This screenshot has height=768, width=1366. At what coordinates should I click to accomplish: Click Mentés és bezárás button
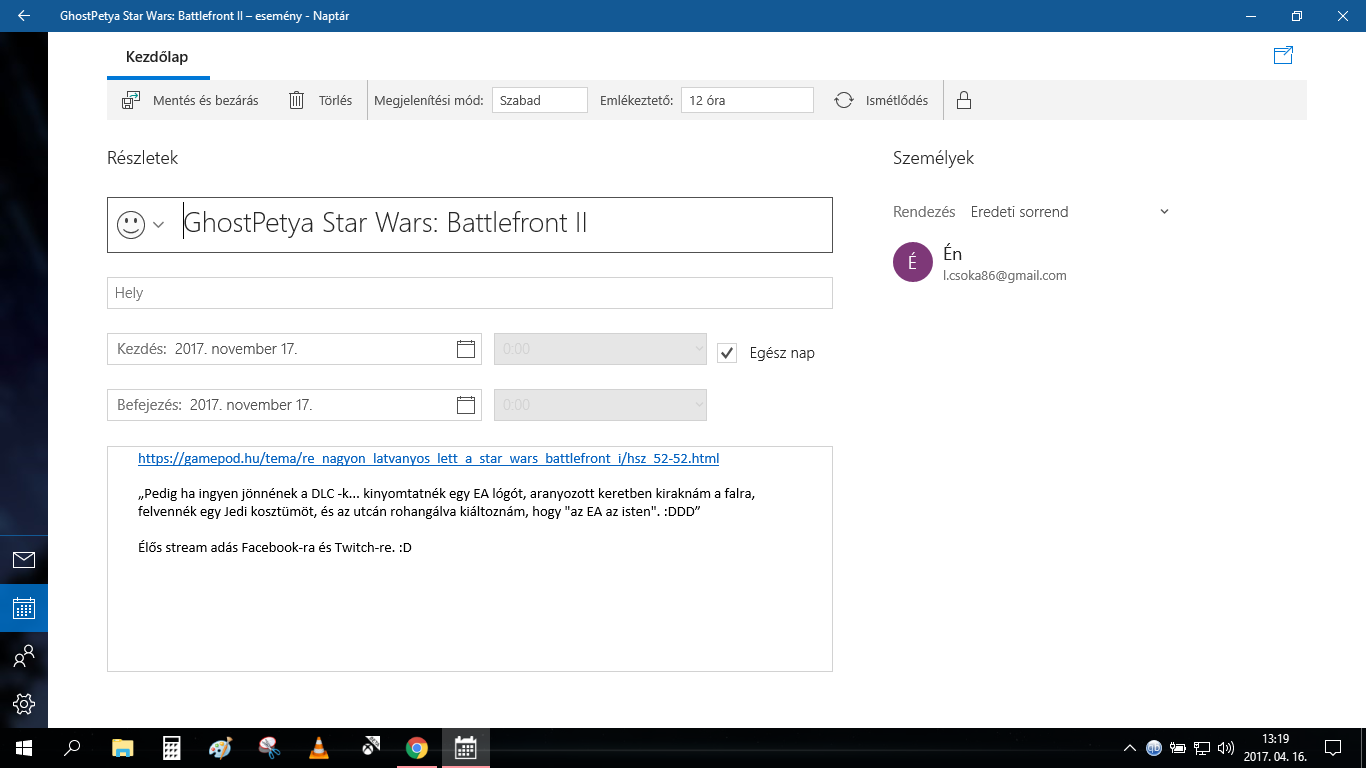[190, 100]
